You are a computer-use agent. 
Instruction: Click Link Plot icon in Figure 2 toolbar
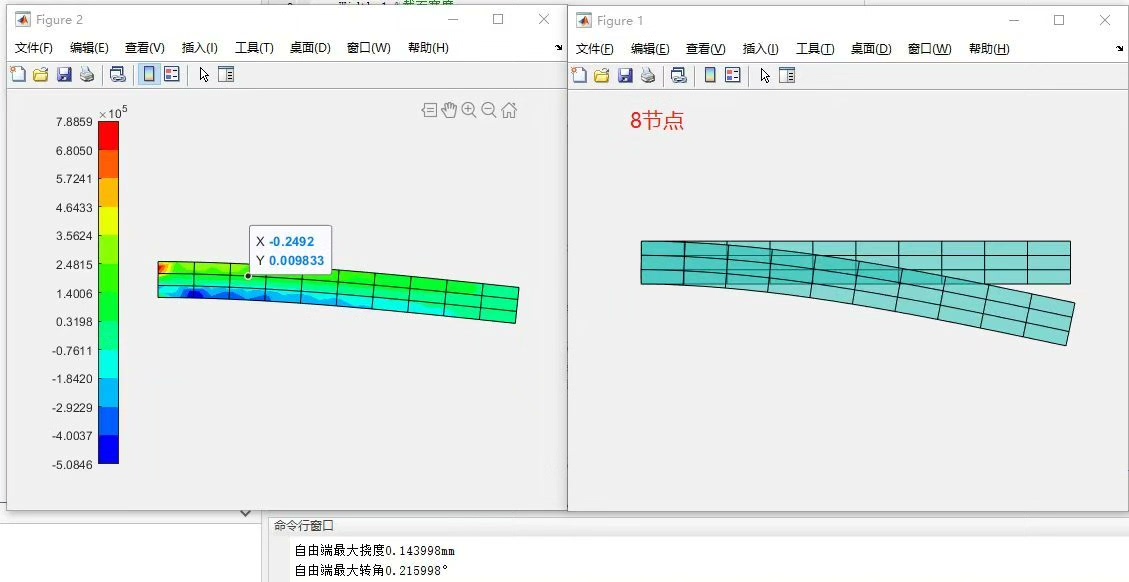click(x=117, y=74)
